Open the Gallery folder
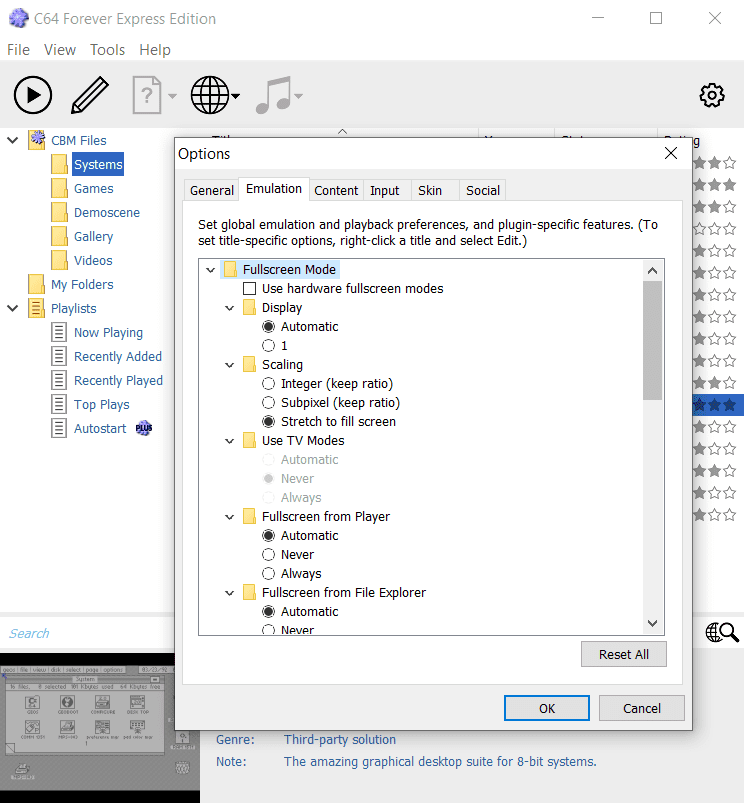This screenshot has width=744, height=803. 93,237
